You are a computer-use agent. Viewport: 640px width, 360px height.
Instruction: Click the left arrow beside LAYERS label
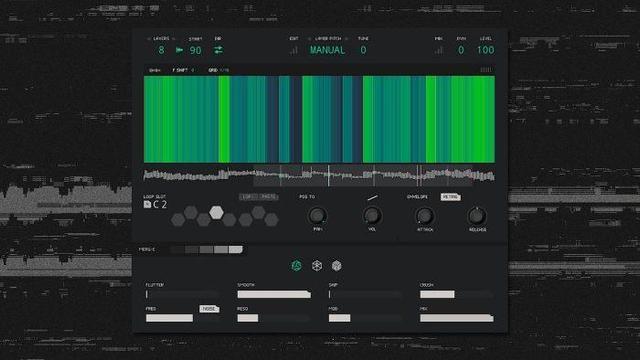pyautogui.click(x=148, y=39)
